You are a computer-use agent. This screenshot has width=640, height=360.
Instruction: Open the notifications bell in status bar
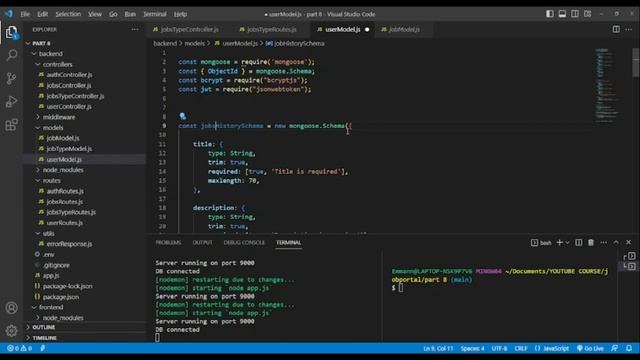629,348
